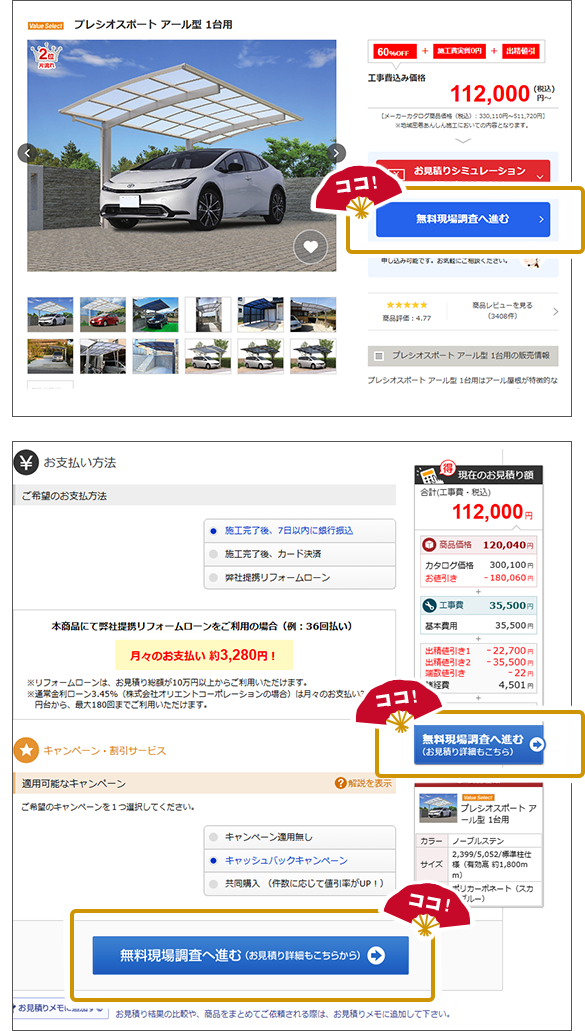Click the 出精値引 red badge
Screen dimensions: 585x1031
[x=523, y=51]
